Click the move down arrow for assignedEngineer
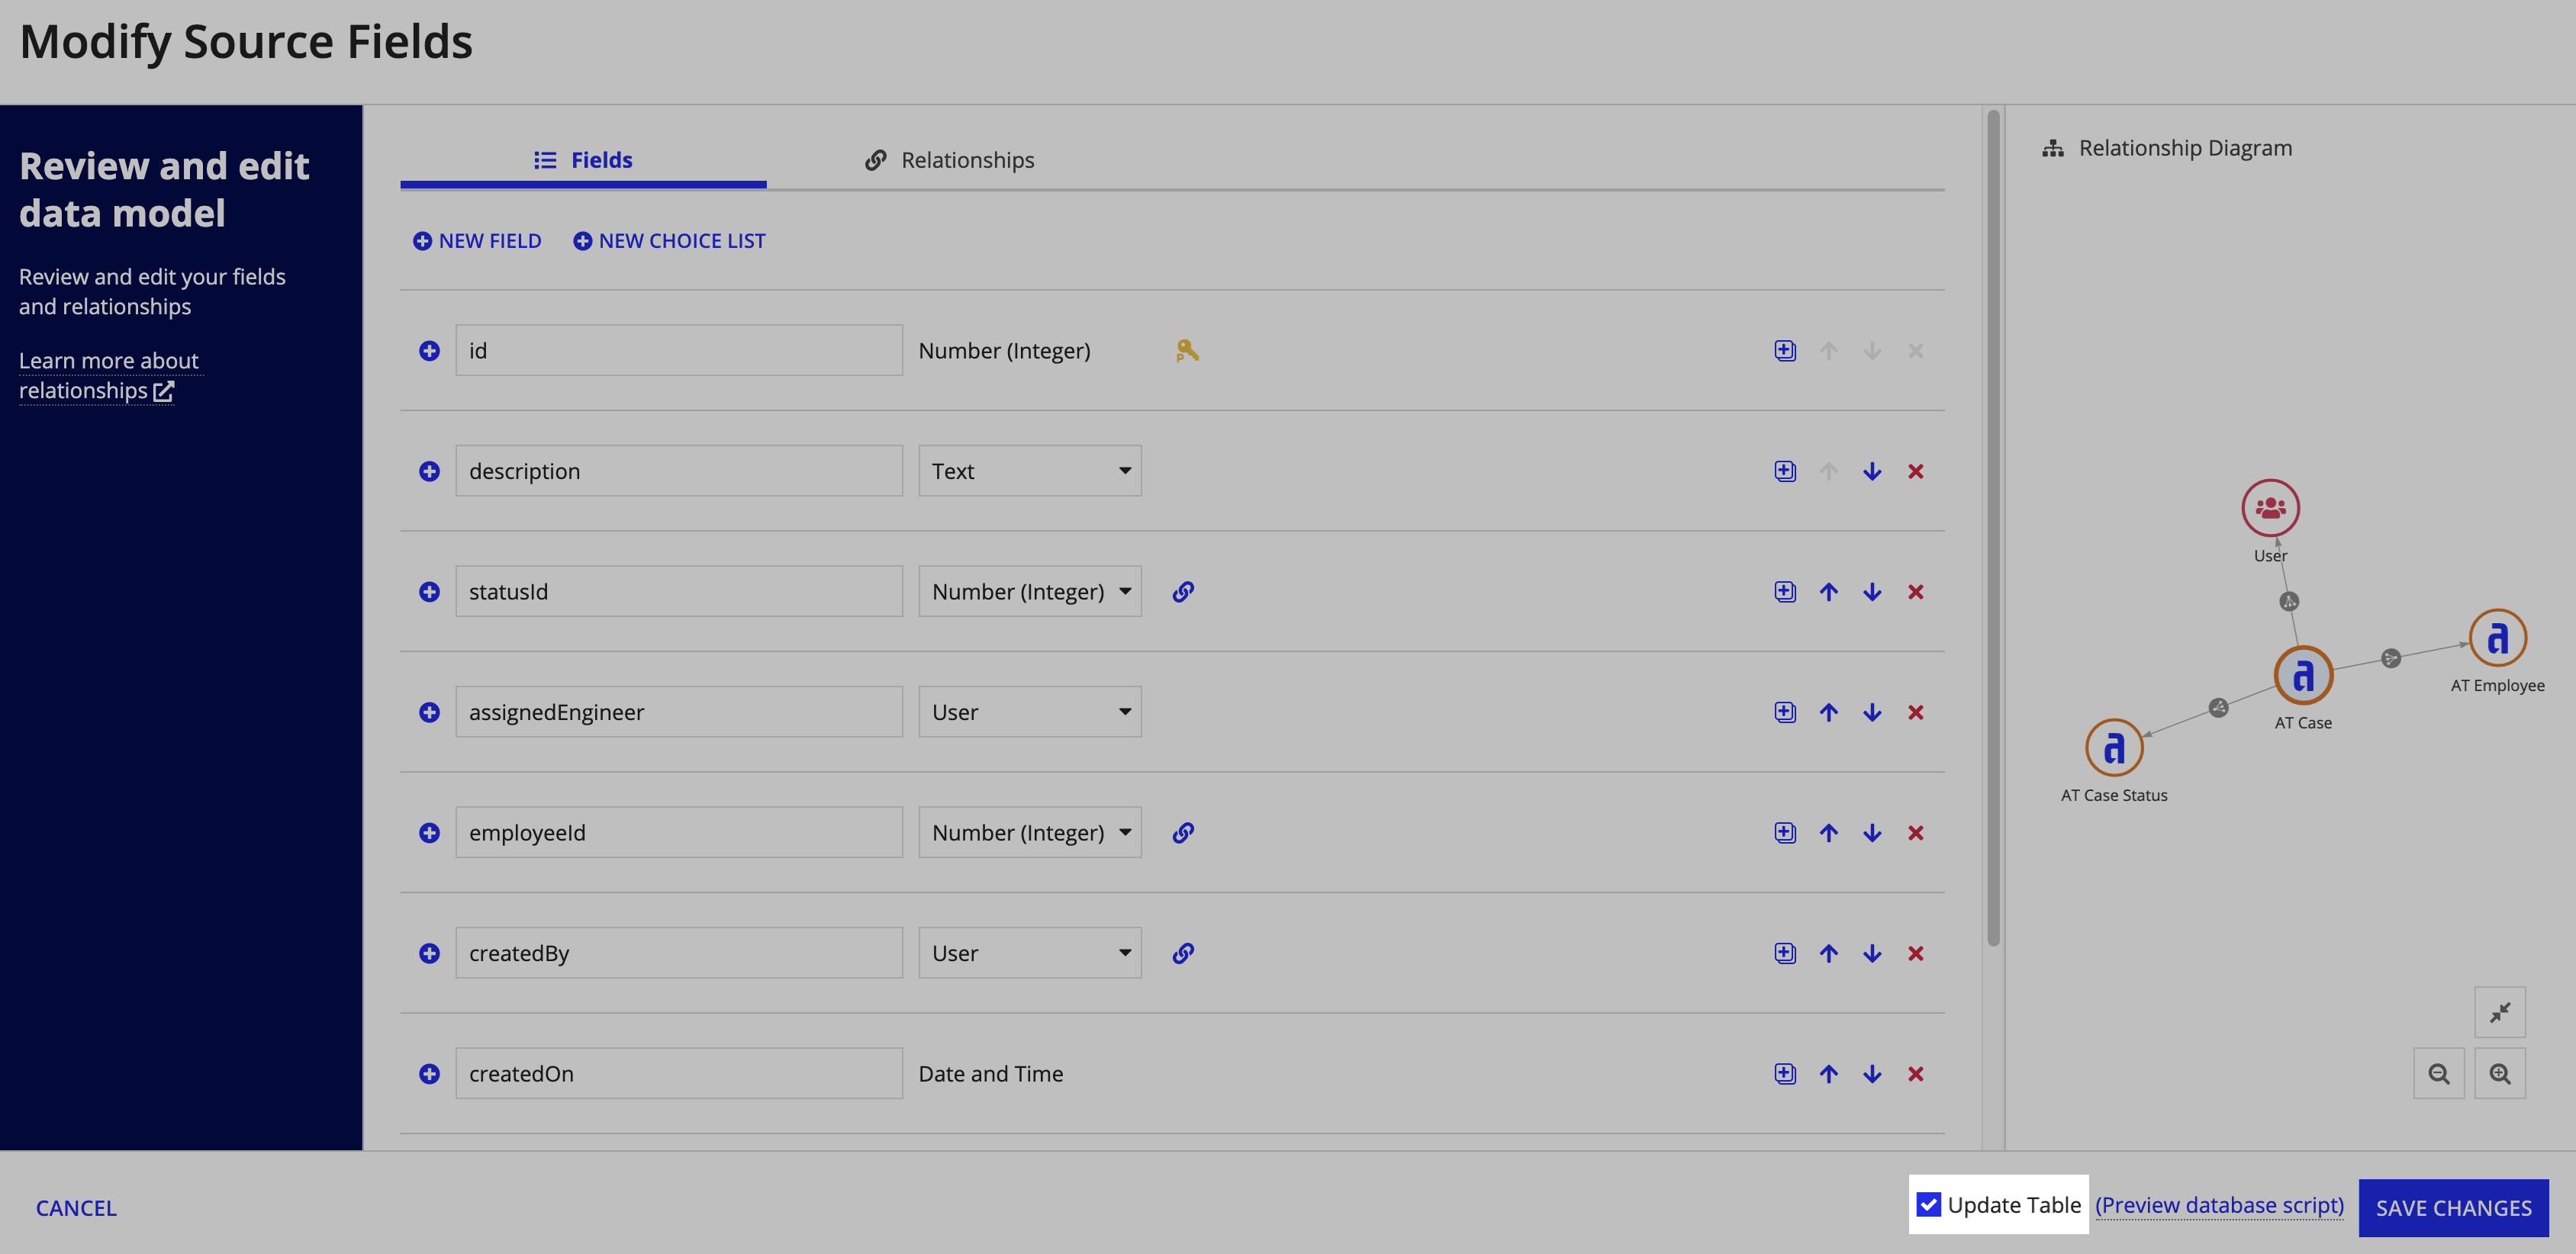The image size is (2576, 1254). pos(1871,711)
